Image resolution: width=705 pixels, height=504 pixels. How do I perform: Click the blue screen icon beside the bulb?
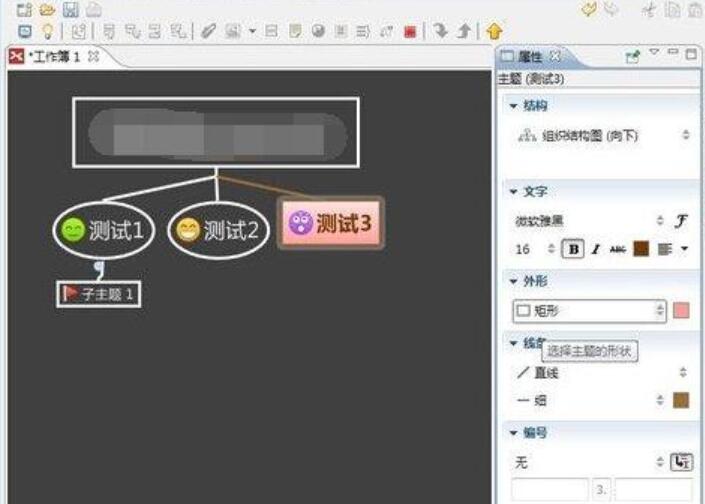click(25, 31)
